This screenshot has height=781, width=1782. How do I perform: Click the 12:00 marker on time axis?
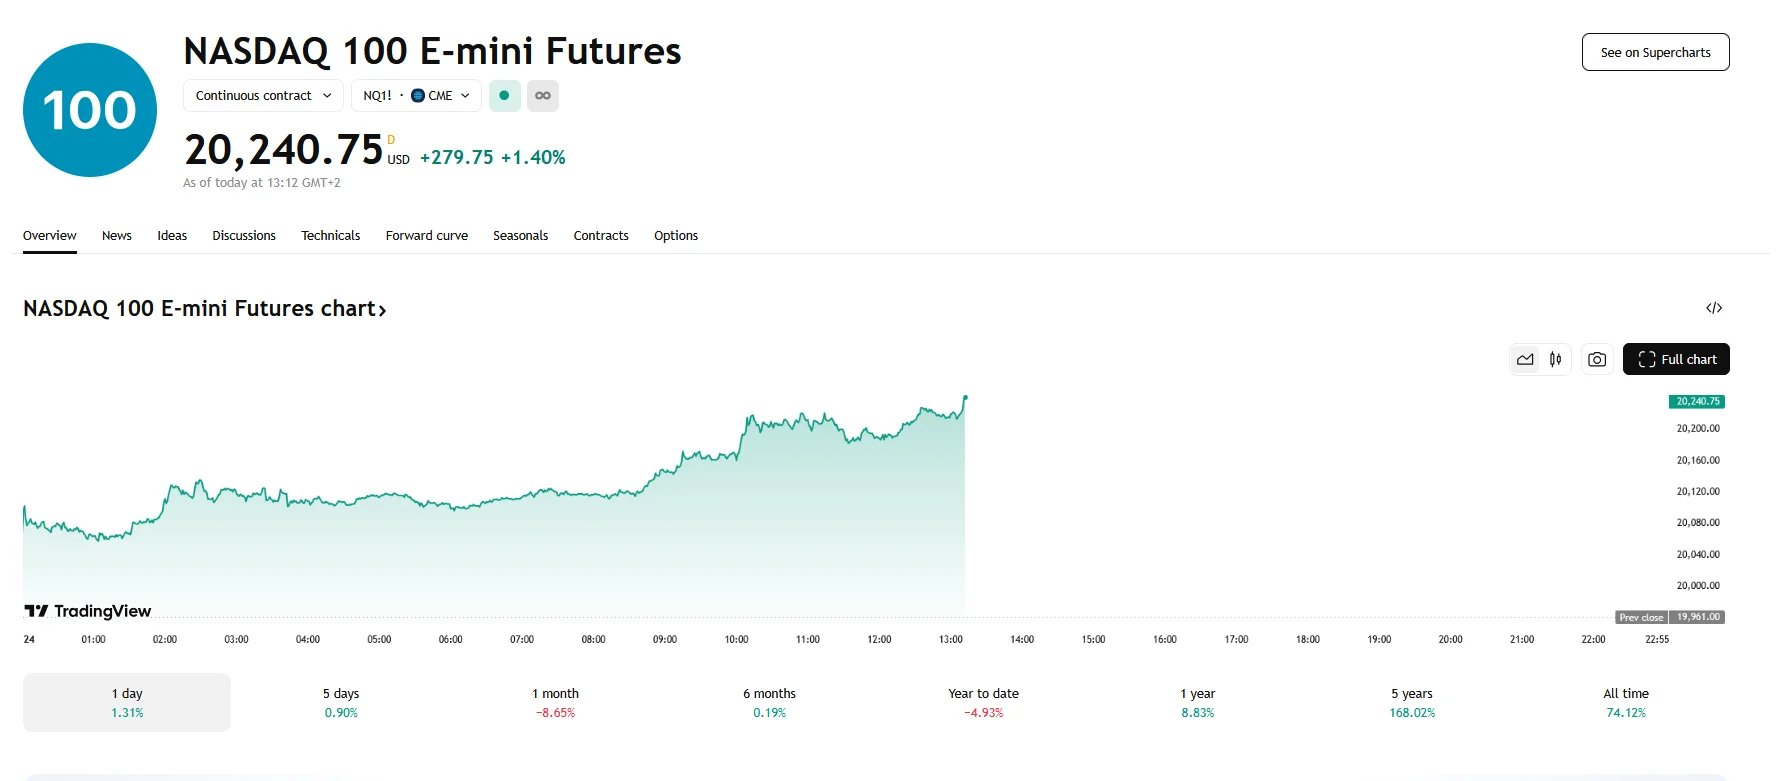click(879, 639)
